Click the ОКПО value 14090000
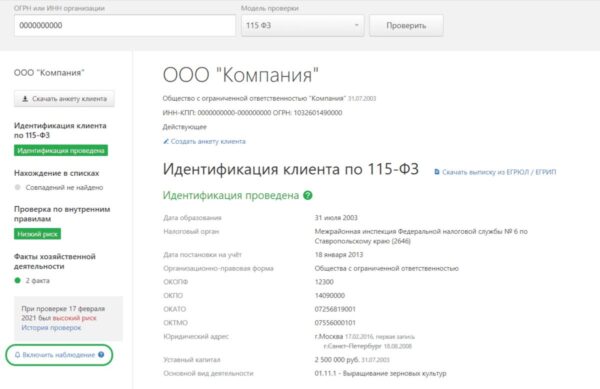This screenshot has height=389, width=600. pyautogui.click(x=329, y=295)
